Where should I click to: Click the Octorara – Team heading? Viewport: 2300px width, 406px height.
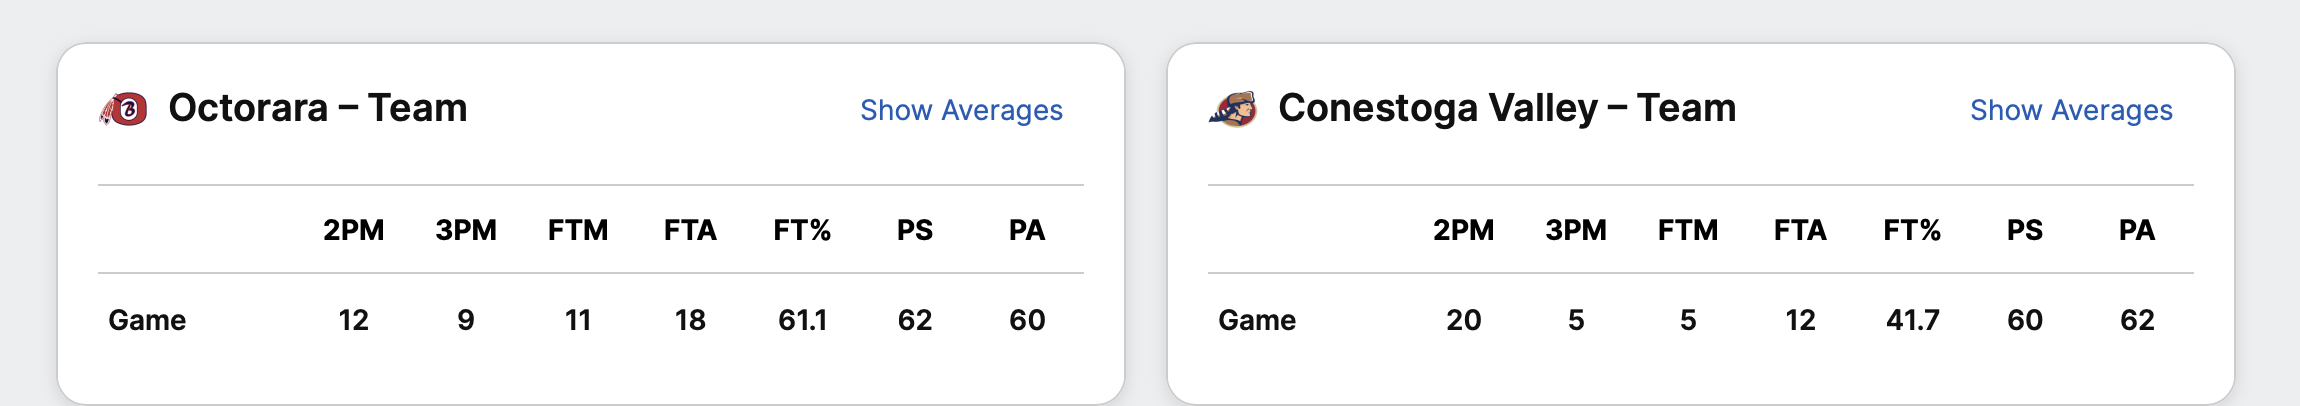318,108
